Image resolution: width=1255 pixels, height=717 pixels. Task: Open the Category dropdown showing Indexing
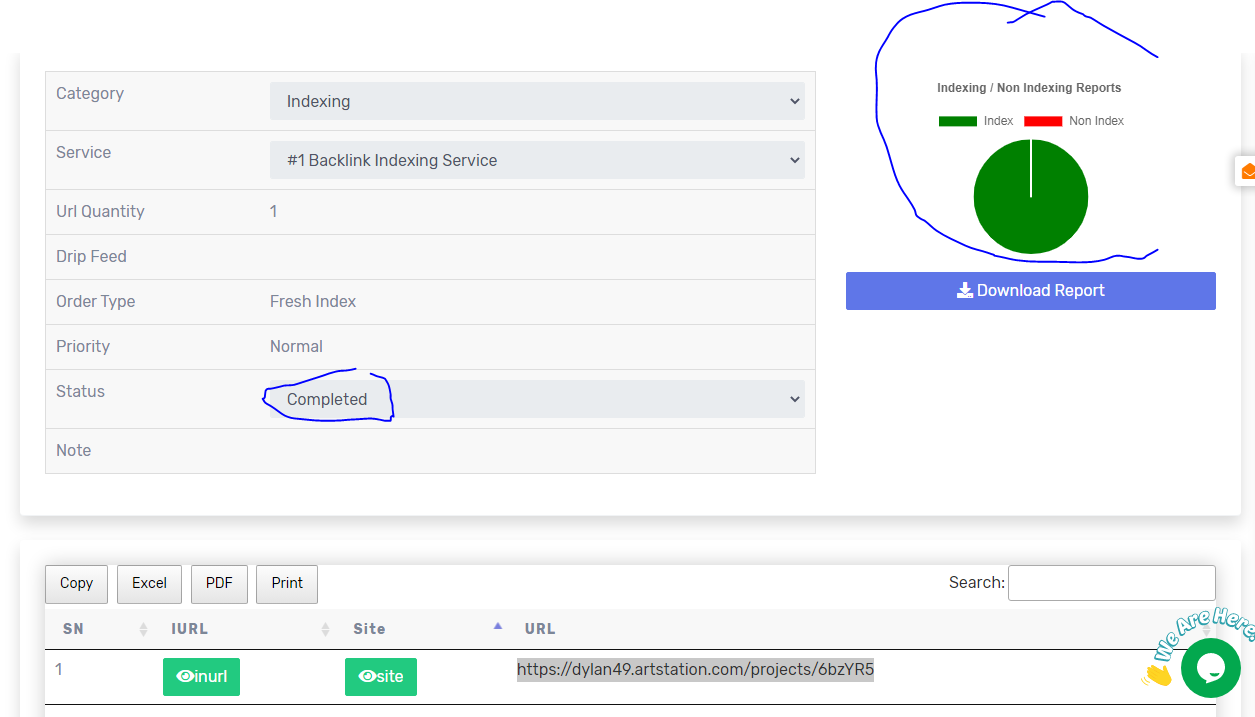(x=537, y=101)
